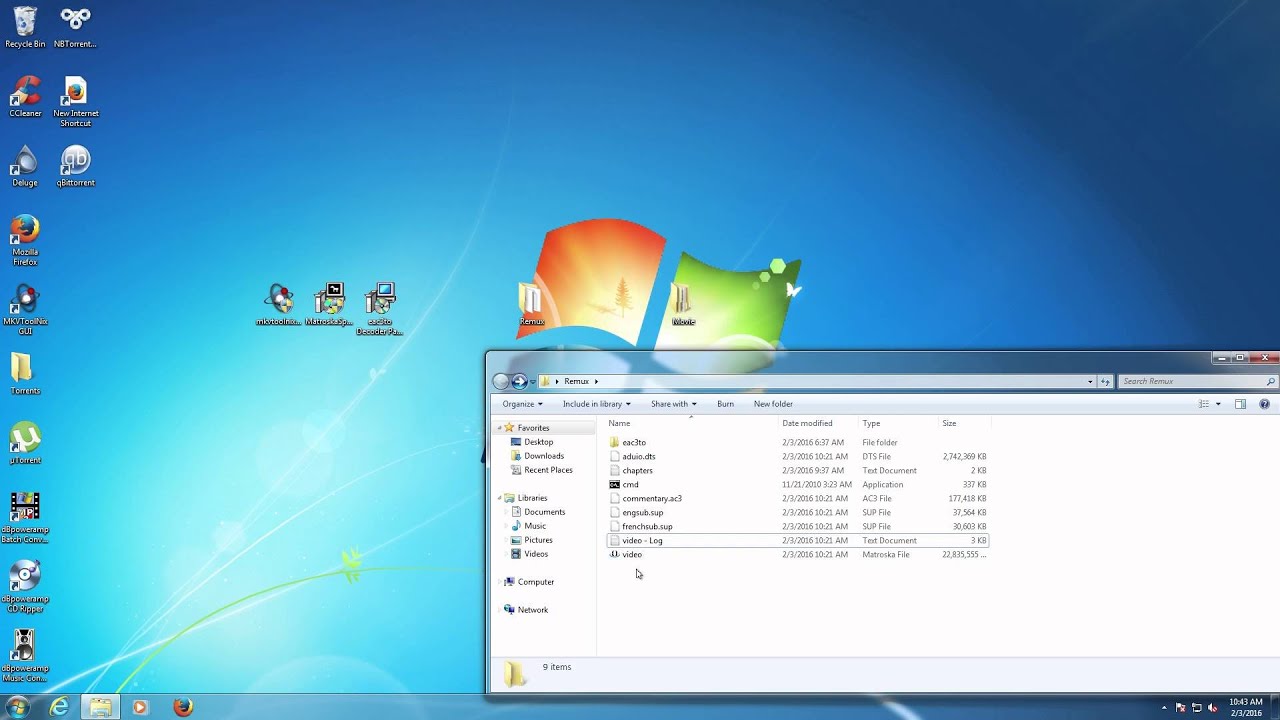Select the mkvtoolnix installer icon on the desktop
This screenshot has height=720, width=1280.
(279, 304)
